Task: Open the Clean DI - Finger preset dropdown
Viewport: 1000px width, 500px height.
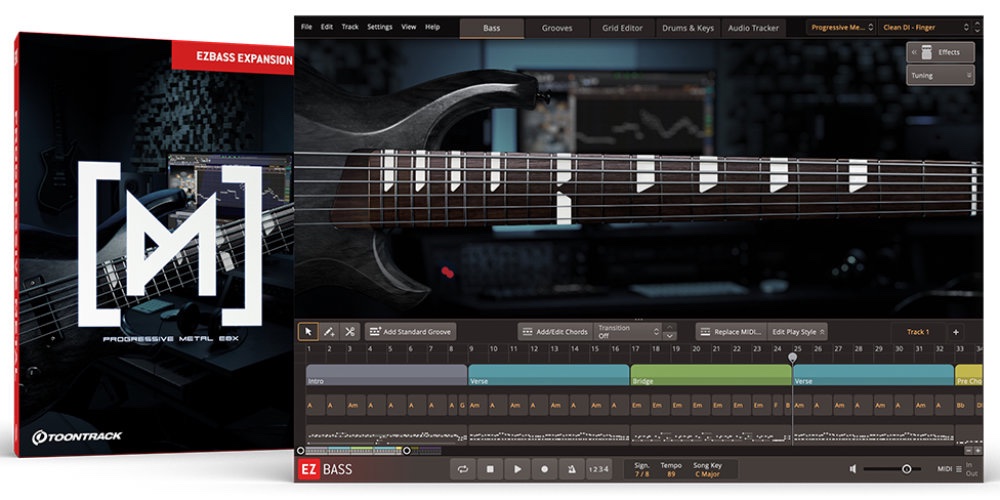Action: pos(921,28)
